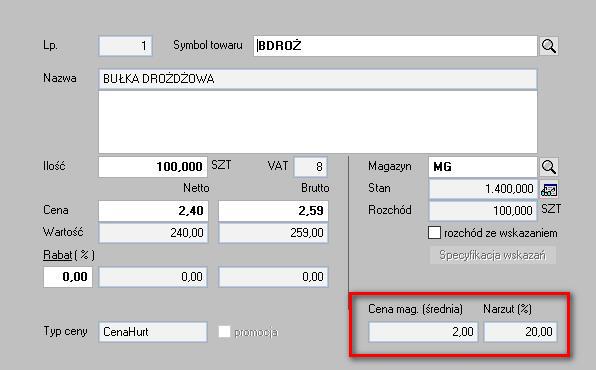596x370 pixels.
Task: Select the Rabat percent field 0,00
Action: pyautogui.click(x=68, y=277)
